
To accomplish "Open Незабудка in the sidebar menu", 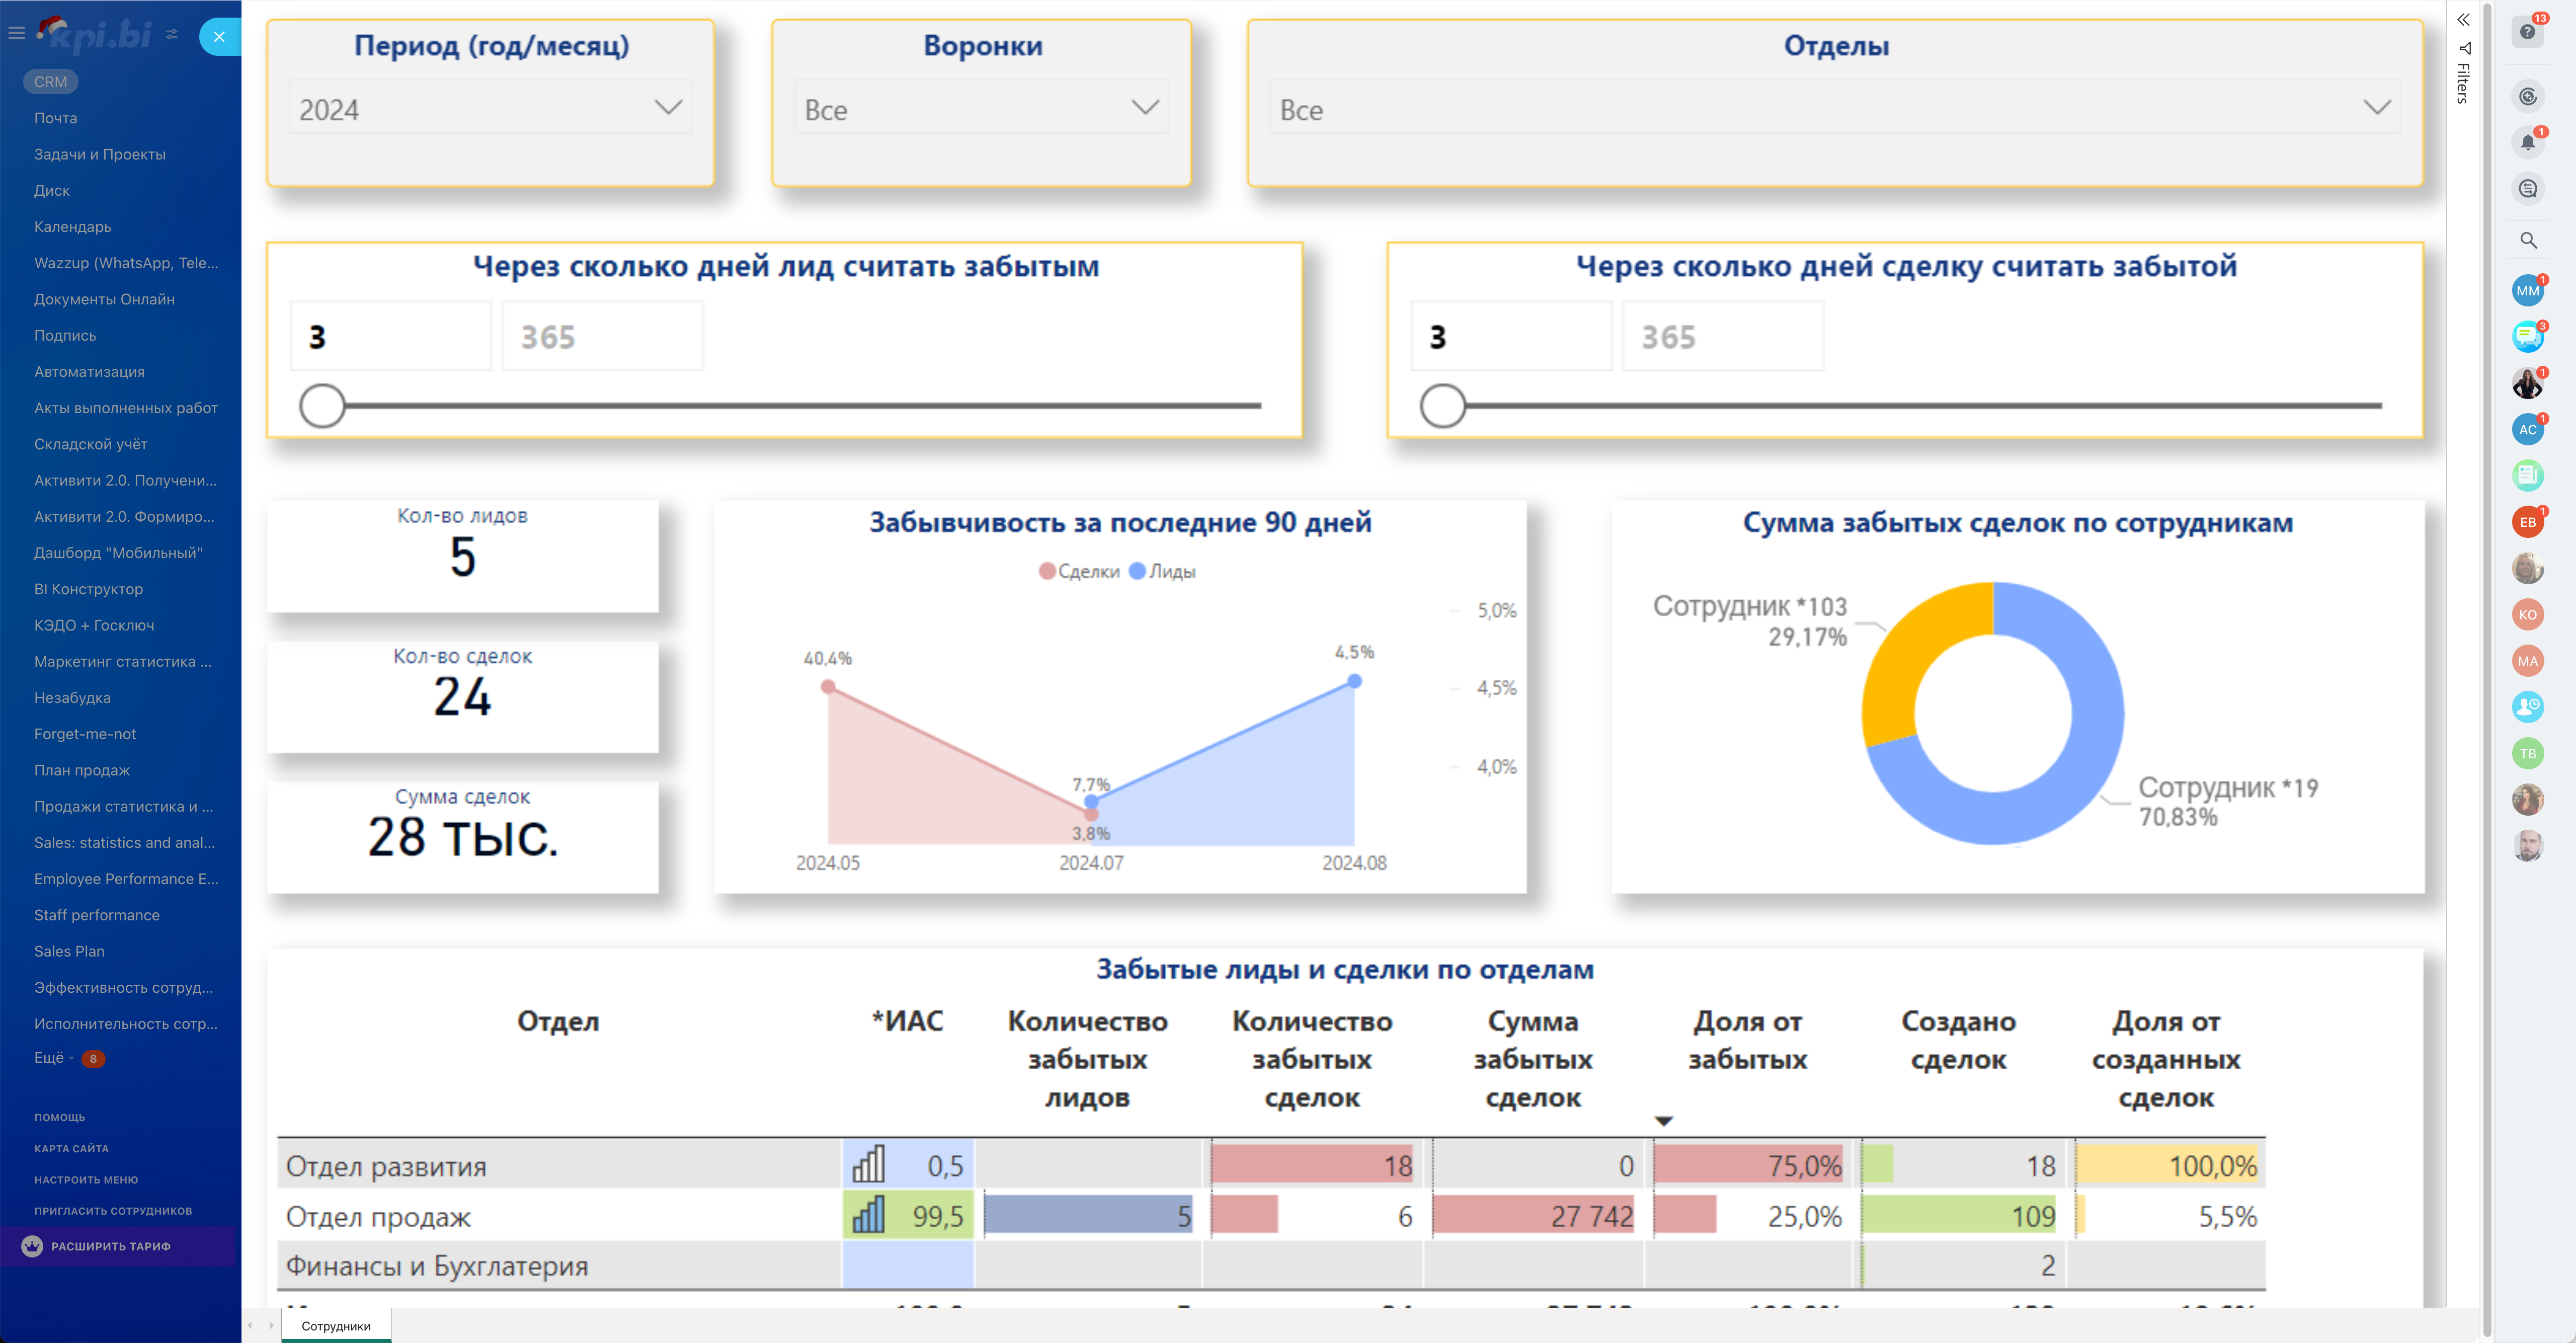I will [72, 697].
